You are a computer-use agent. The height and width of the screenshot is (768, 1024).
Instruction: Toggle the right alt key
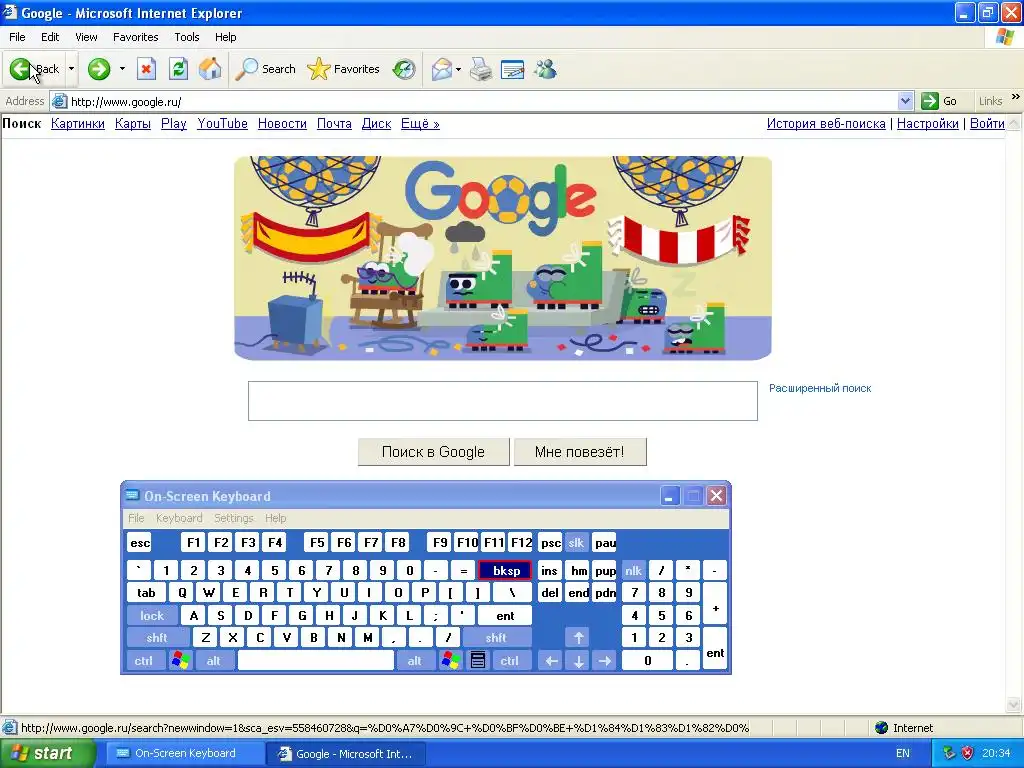coord(415,660)
